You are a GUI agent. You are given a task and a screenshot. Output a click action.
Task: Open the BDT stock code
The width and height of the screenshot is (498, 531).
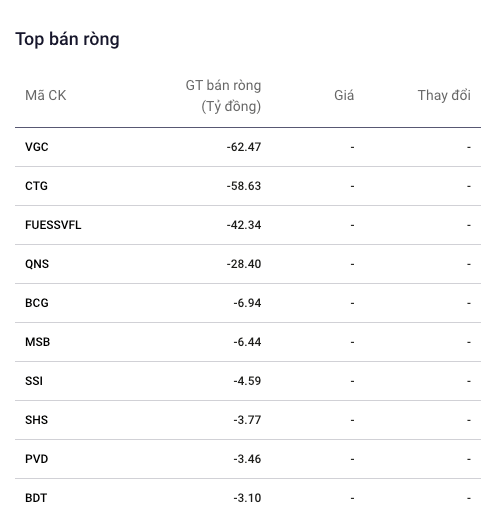[x=36, y=498]
